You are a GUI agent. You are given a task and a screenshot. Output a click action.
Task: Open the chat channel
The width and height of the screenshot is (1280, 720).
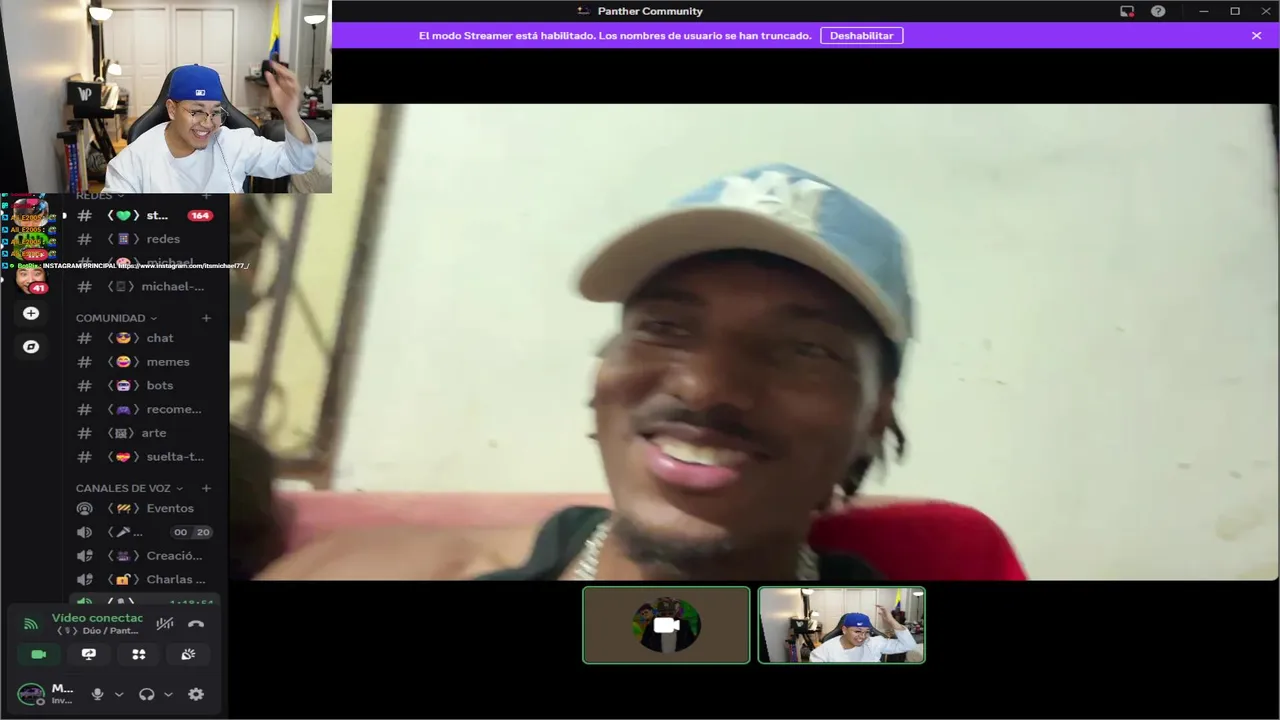click(145, 338)
